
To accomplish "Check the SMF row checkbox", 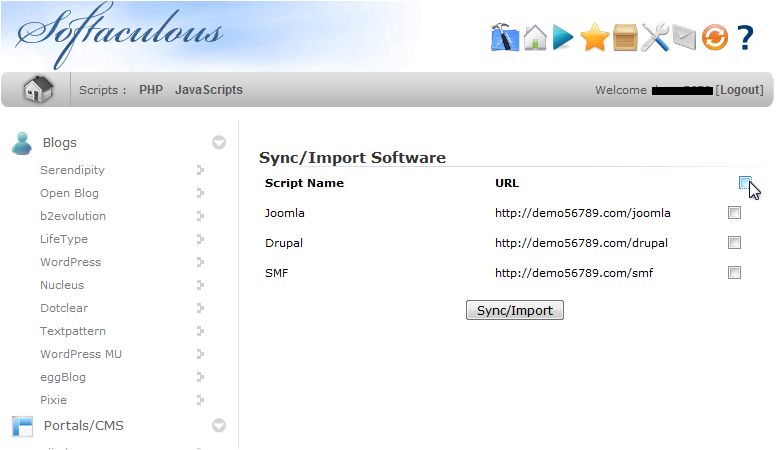I will click(x=734, y=273).
